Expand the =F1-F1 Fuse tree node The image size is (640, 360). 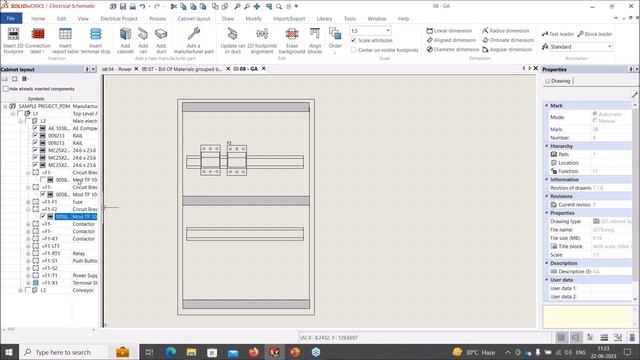point(28,202)
